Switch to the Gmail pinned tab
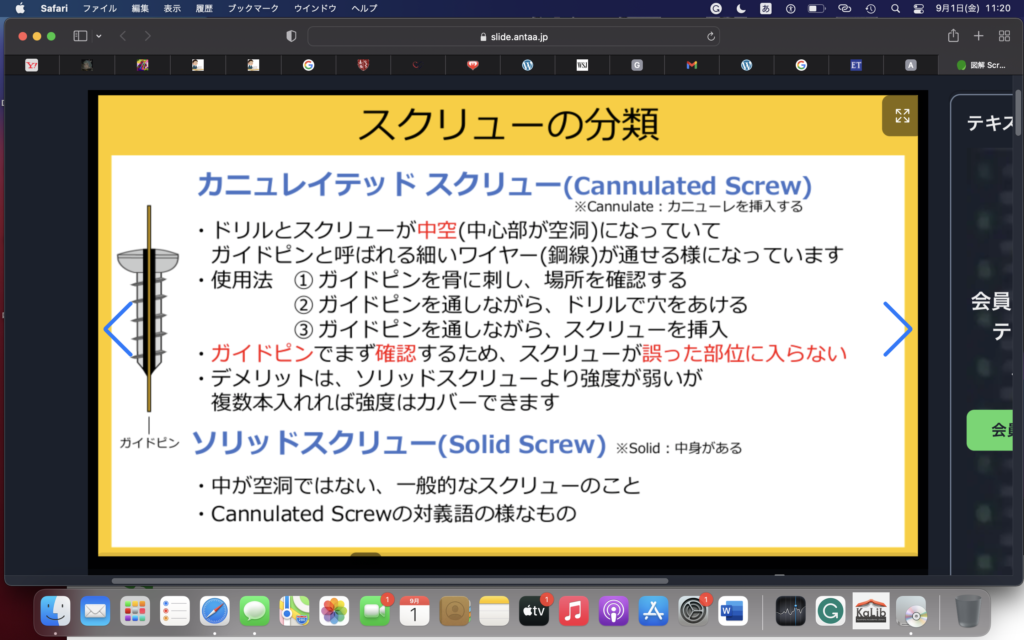1024x640 pixels. pos(691,65)
